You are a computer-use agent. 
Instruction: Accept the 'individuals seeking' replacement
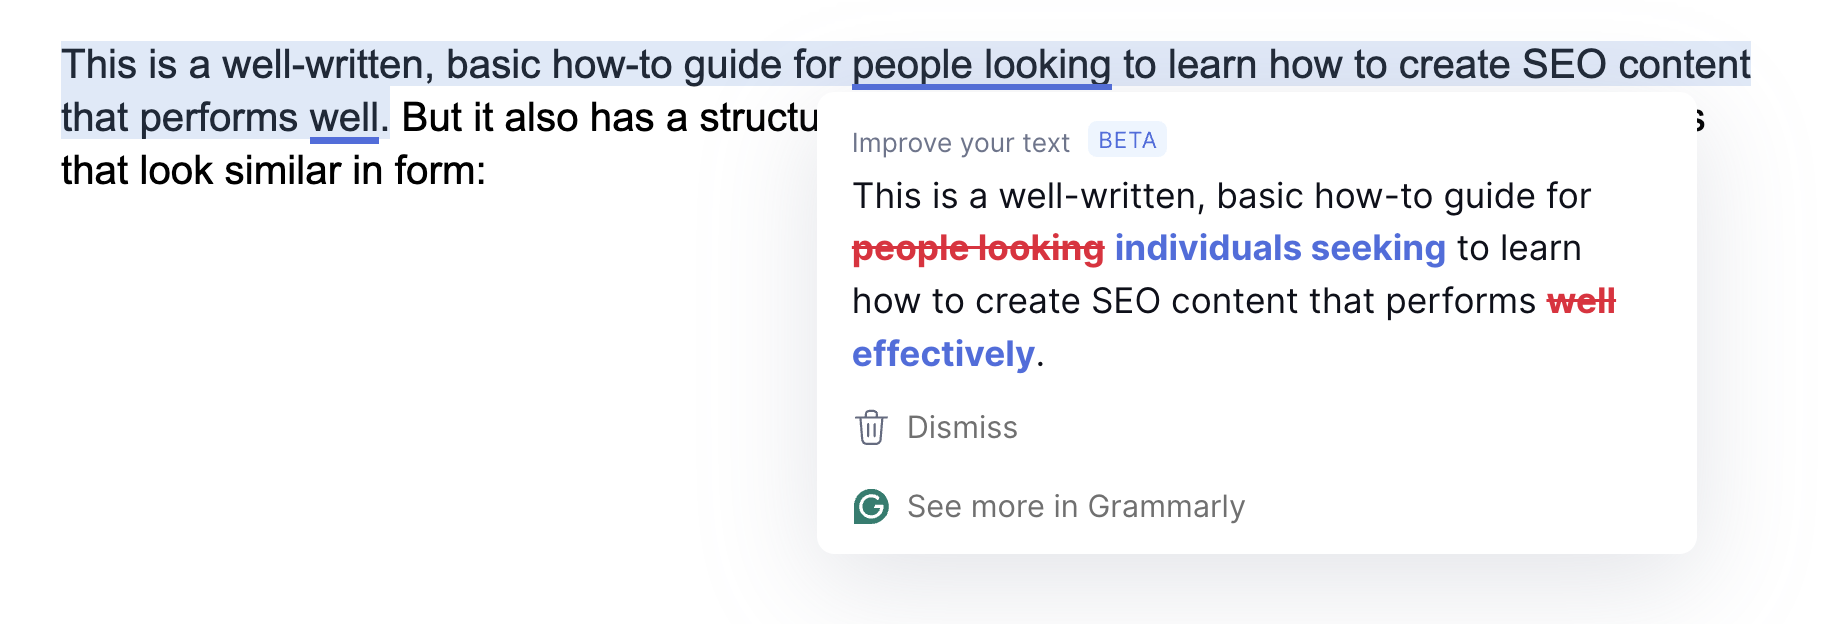click(x=1280, y=248)
